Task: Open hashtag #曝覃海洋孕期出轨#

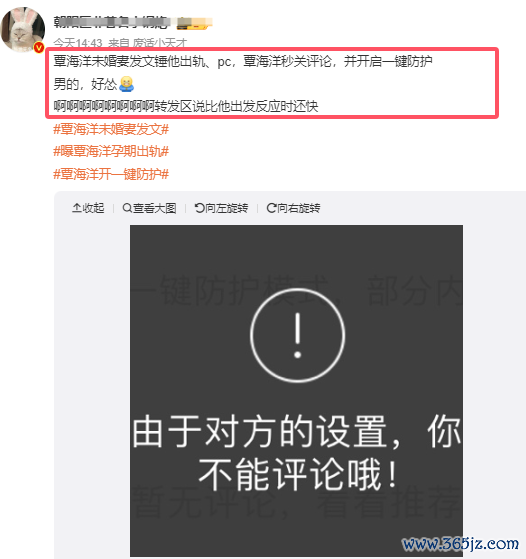Action: tap(111, 152)
